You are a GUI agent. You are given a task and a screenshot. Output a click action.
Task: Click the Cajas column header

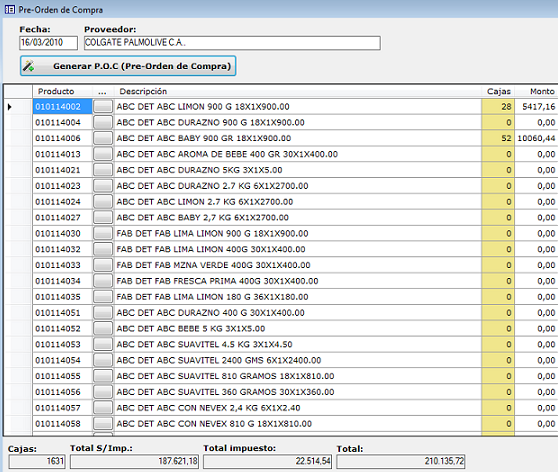point(498,91)
